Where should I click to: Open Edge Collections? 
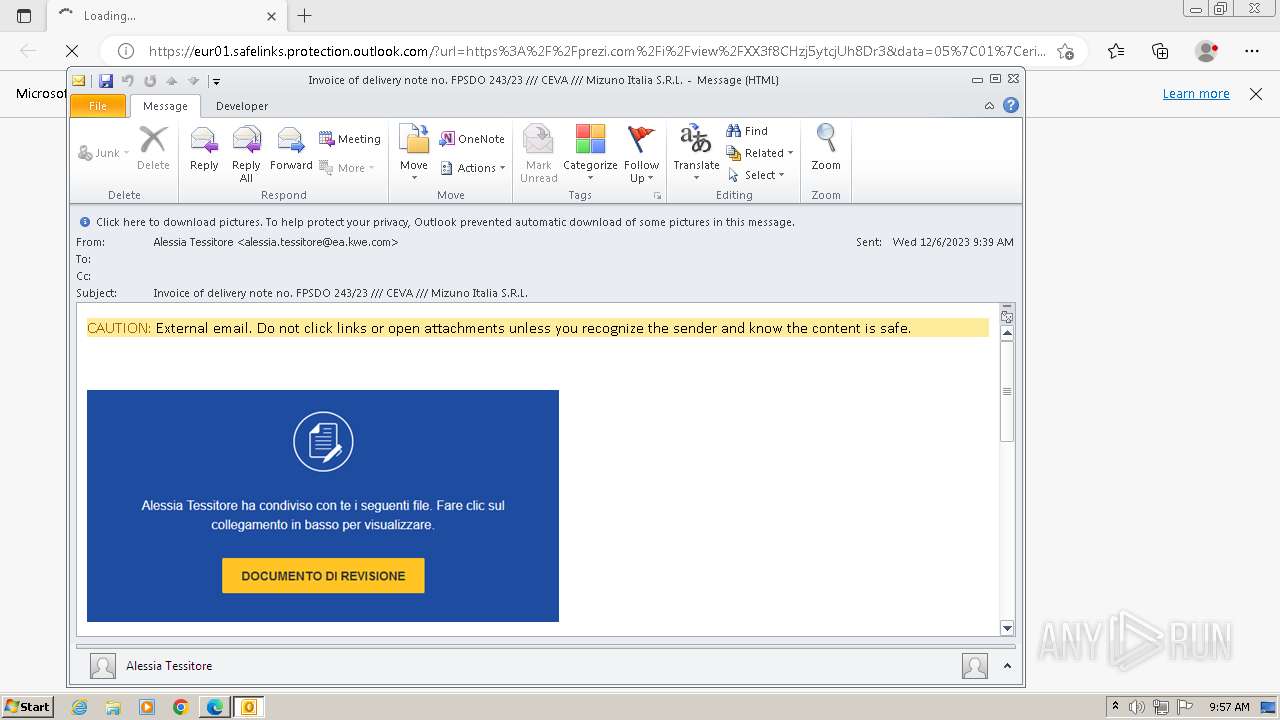[x=1160, y=51]
